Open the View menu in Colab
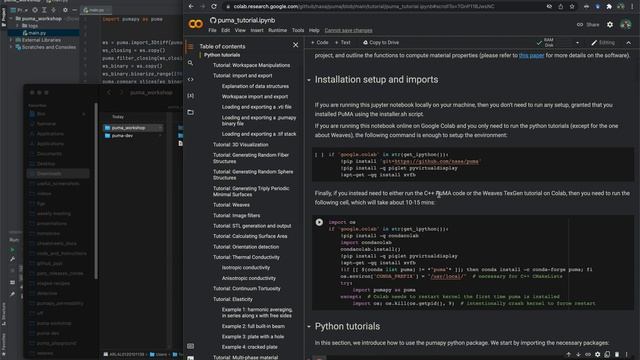The image size is (640, 360). click(240, 30)
